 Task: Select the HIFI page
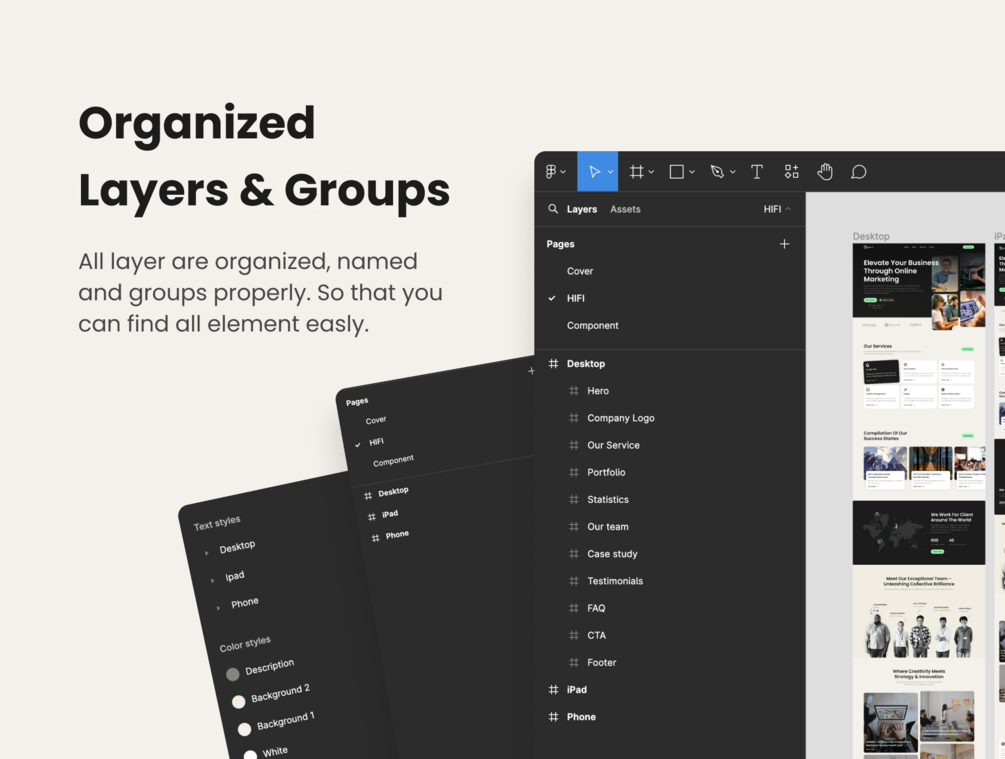(x=576, y=298)
